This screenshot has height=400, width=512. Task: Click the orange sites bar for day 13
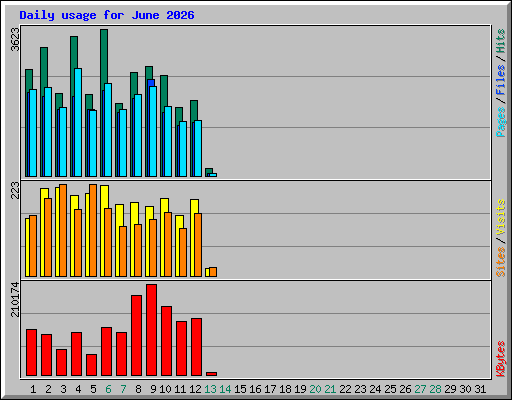pos(213,272)
